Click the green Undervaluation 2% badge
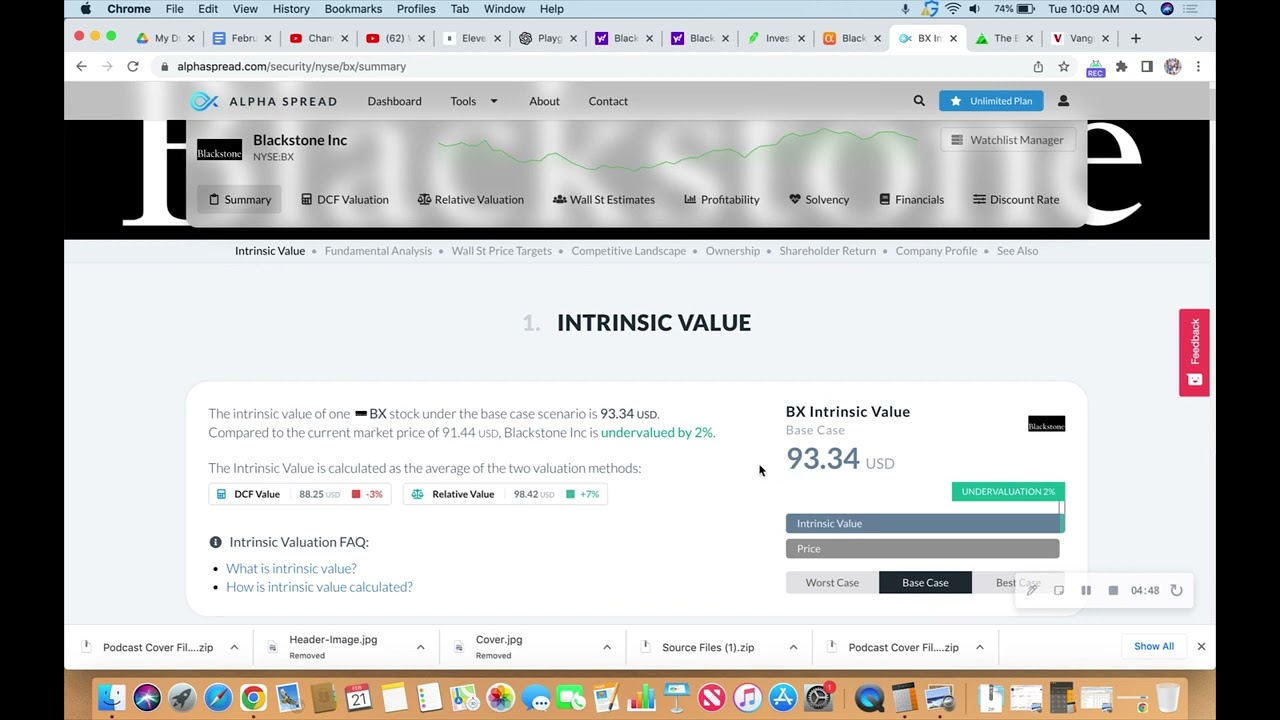Image resolution: width=1280 pixels, height=720 pixels. [1008, 491]
